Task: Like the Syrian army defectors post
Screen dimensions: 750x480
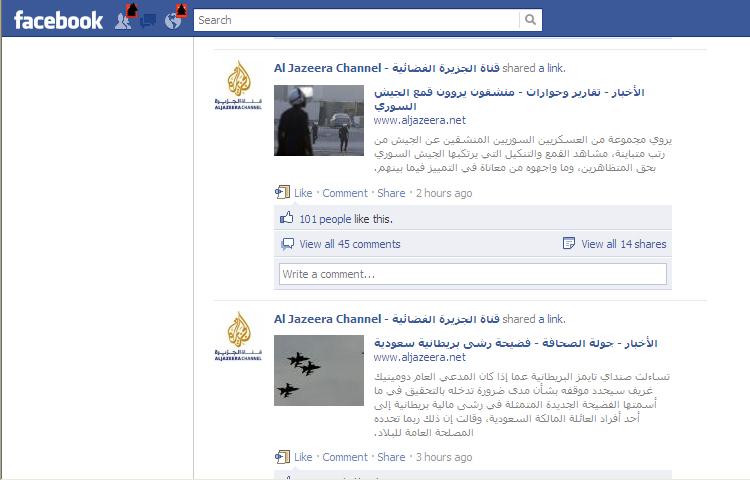Action: tap(303, 193)
